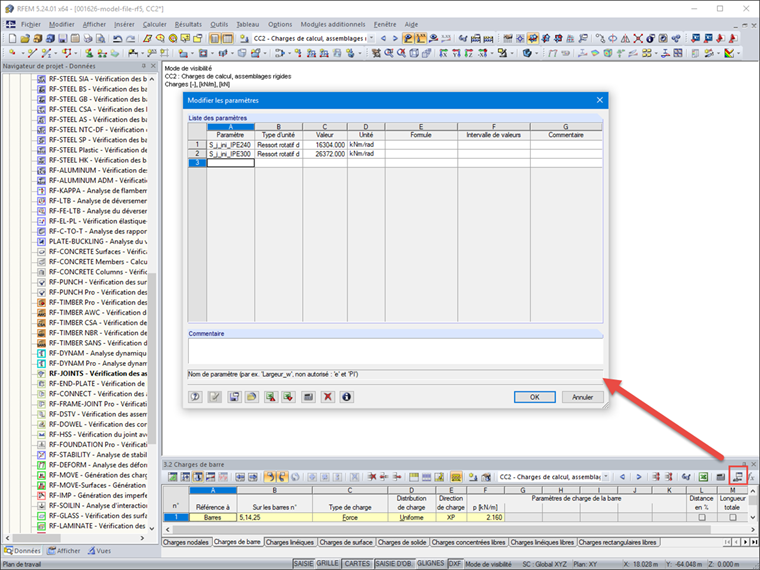Switch to Charges linéiques tab

[290, 542]
